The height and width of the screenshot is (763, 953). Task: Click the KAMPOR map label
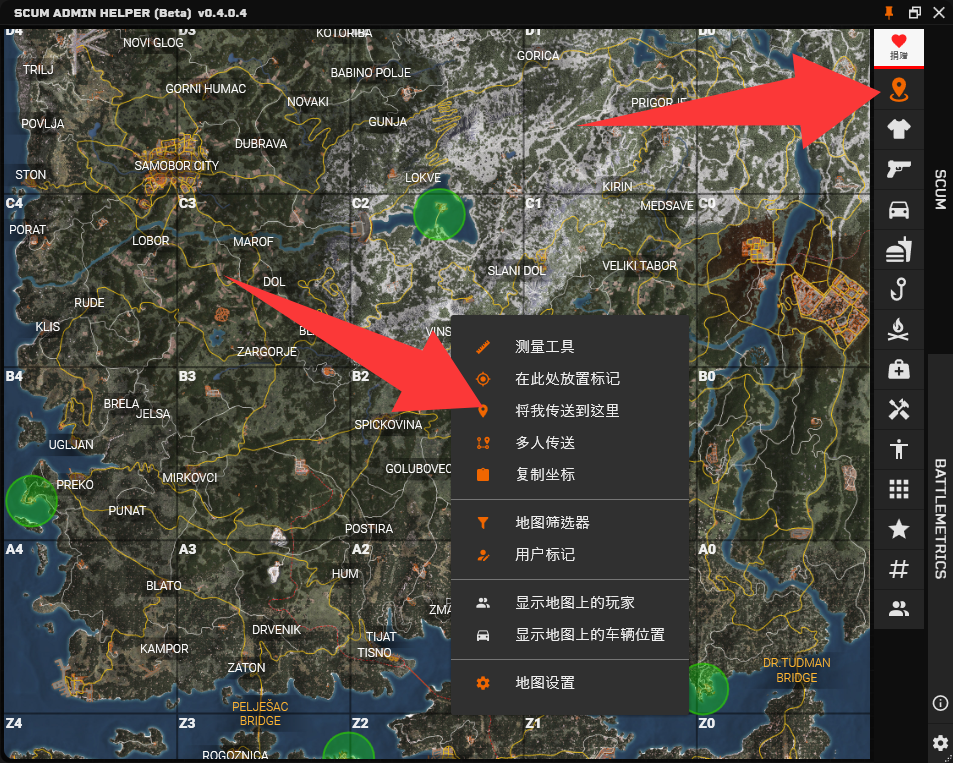pos(164,649)
